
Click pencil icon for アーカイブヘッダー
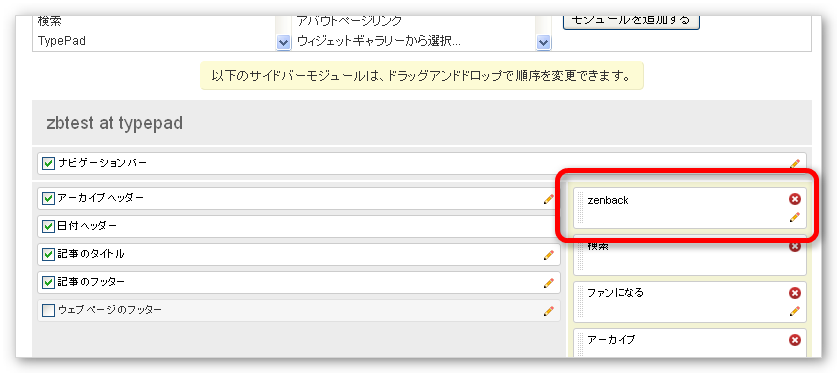point(549,199)
